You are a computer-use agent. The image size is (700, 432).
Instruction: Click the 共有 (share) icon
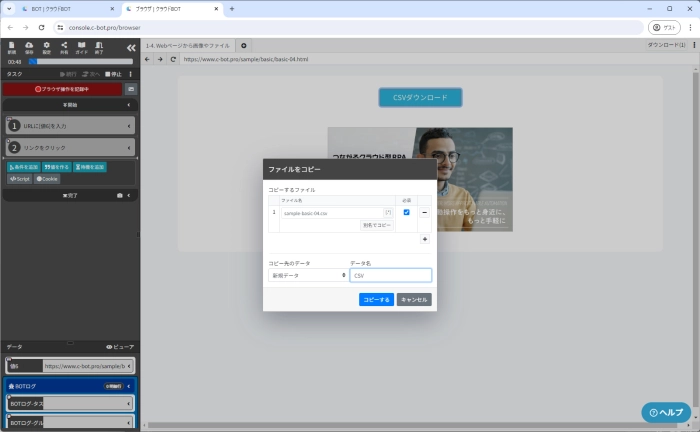pyautogui.click(x=64, y=47)
